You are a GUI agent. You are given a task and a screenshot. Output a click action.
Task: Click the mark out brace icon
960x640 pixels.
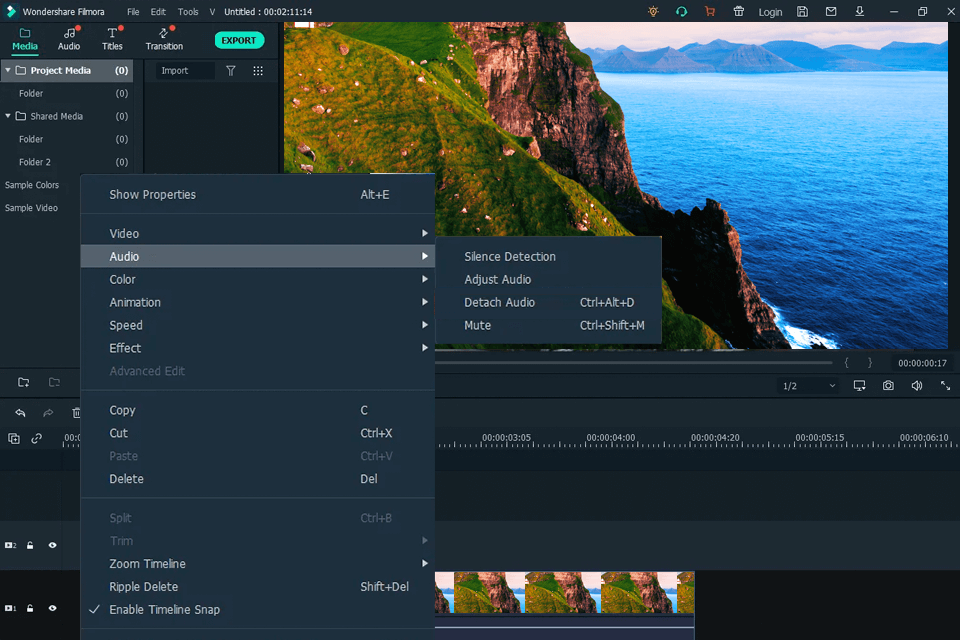pyautogui.click(x=869, y=363)
